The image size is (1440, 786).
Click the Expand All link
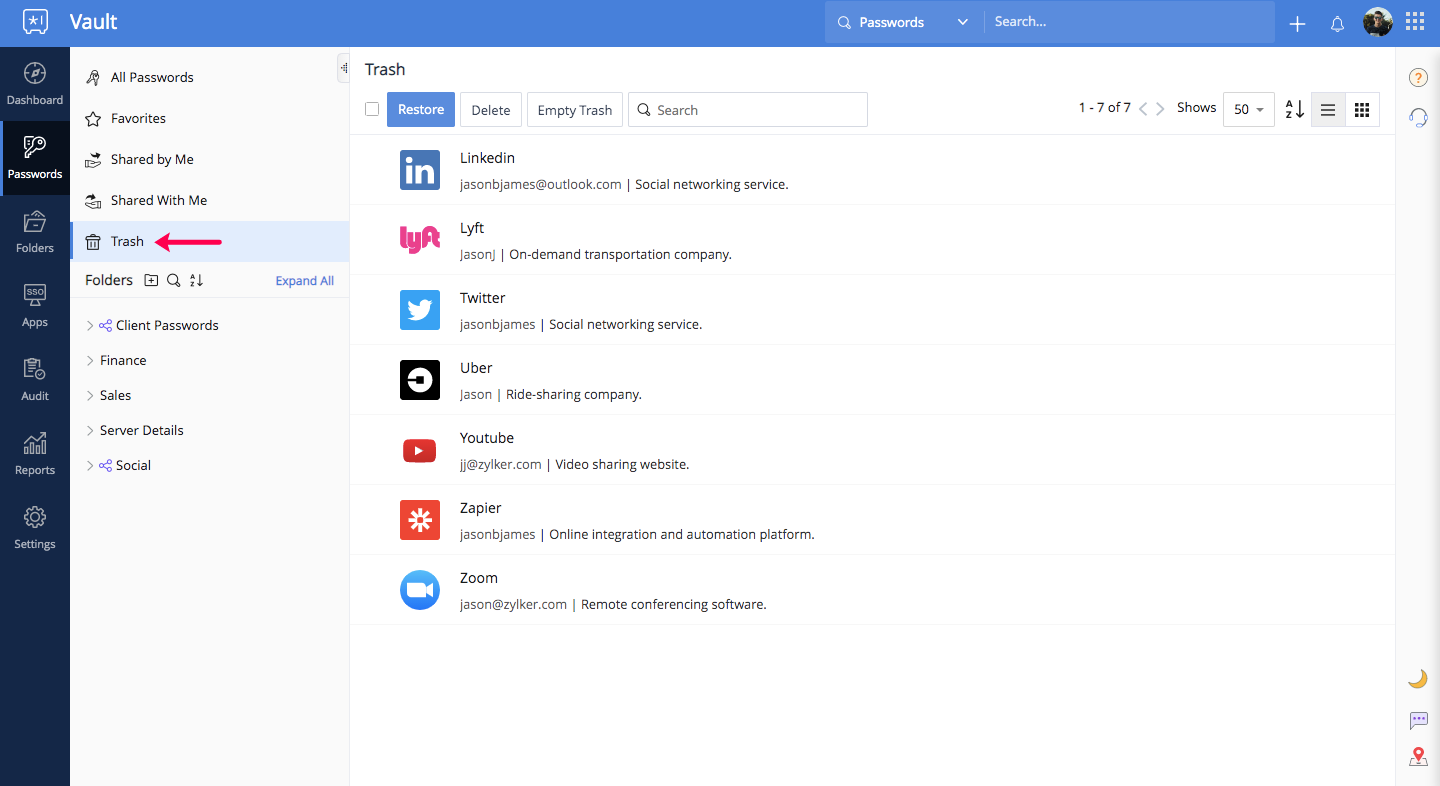pos(304,281)
